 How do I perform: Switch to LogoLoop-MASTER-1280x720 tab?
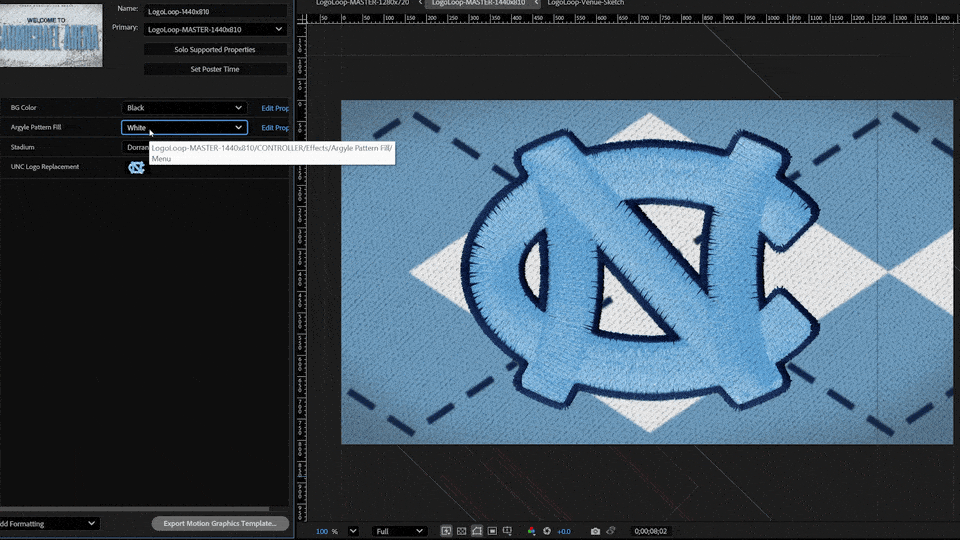click(x=362, y=3)
